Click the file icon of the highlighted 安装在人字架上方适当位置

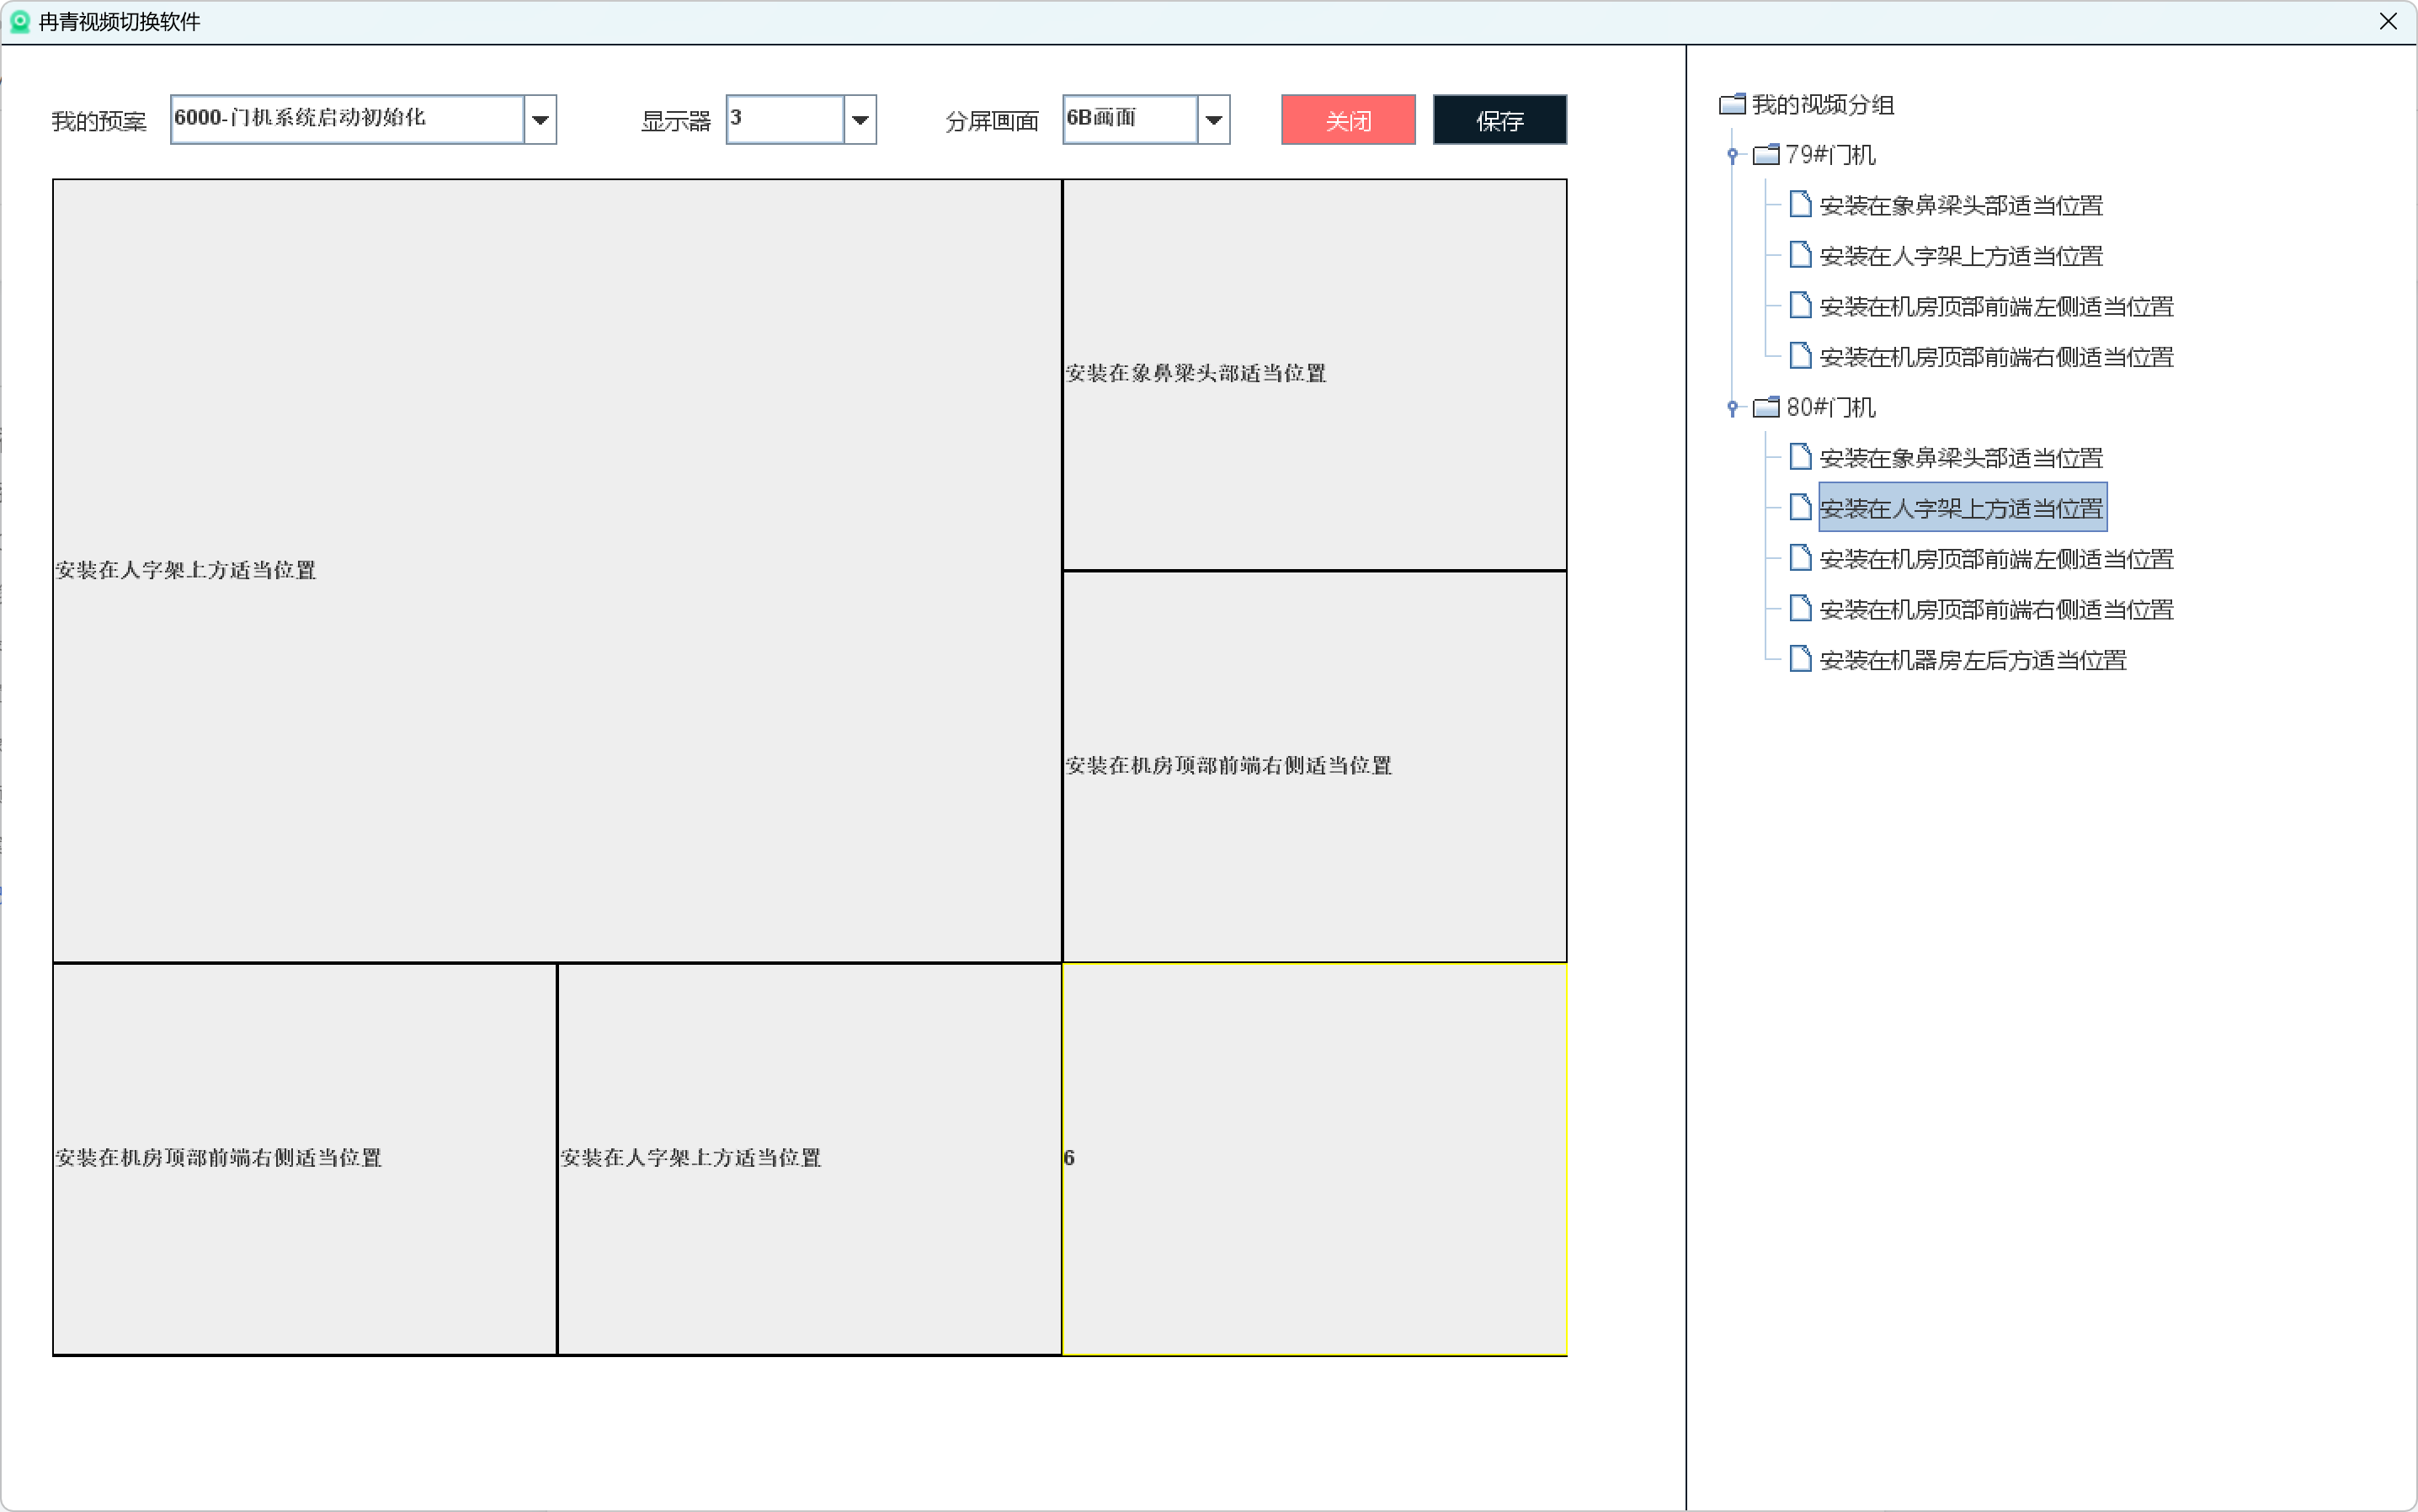(1800, 508)
